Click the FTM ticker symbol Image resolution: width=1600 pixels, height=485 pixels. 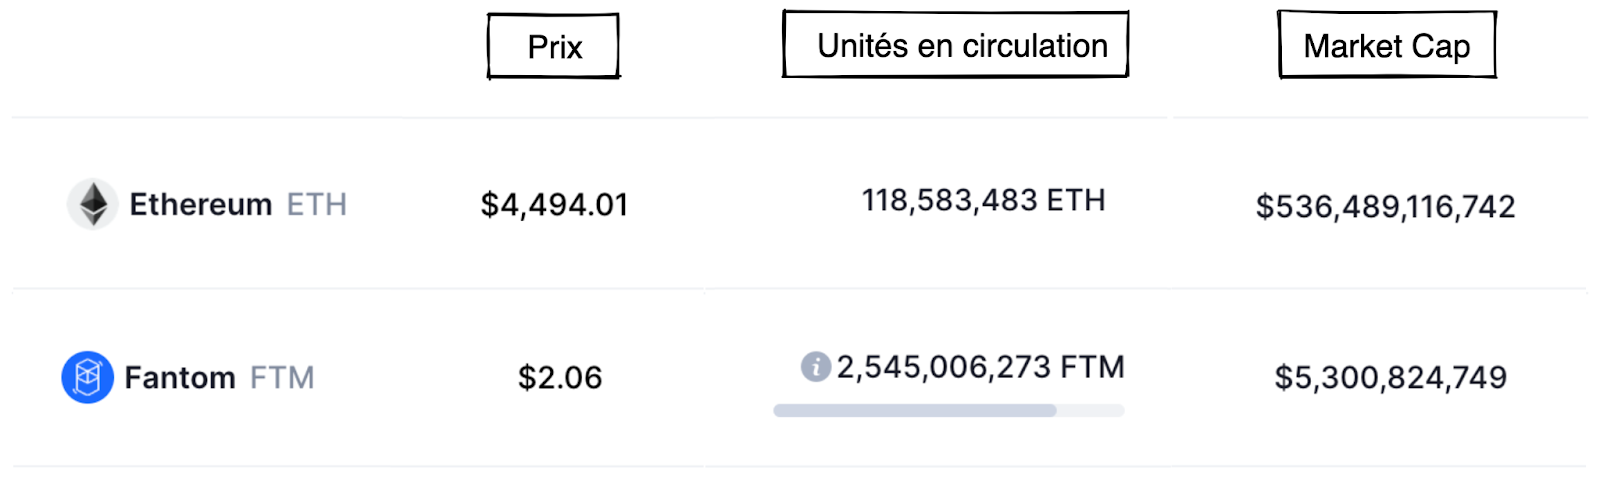282,377
